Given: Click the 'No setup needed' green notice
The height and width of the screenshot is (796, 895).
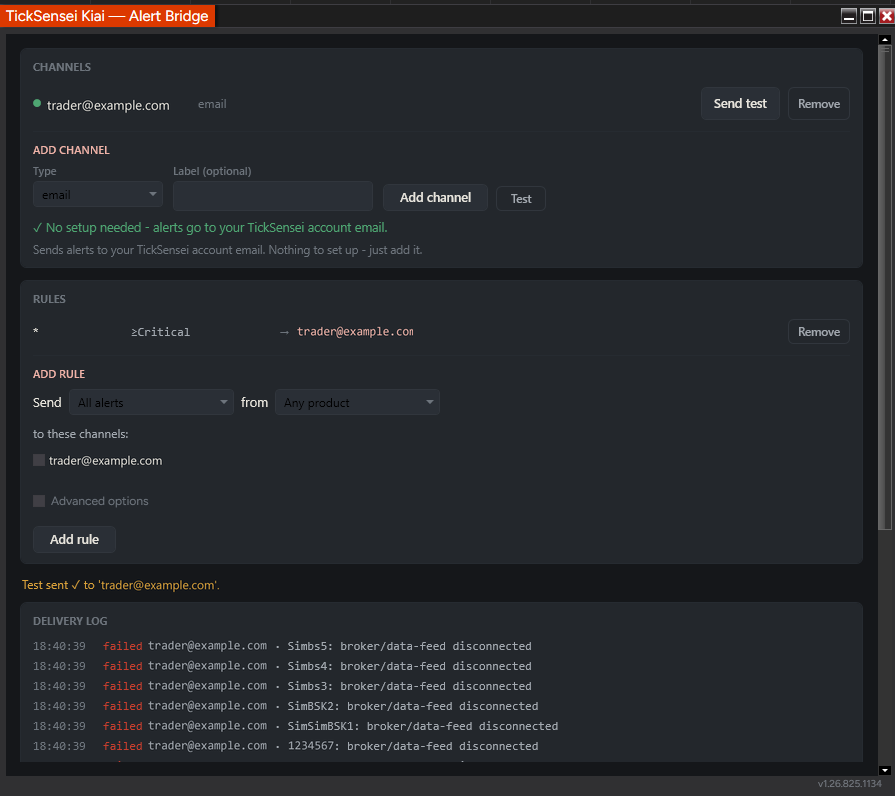Looking at the screenshot, I should coord(210,228).
